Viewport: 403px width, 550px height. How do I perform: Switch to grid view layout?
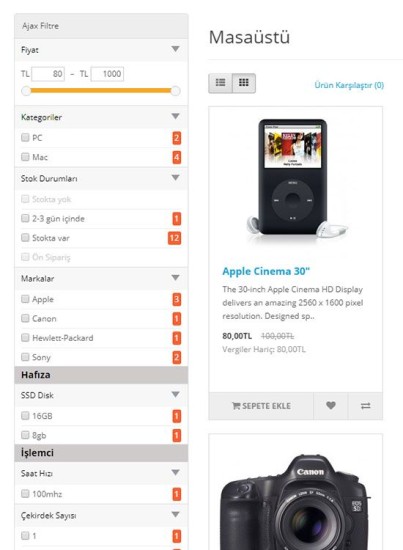pos(244,83)
